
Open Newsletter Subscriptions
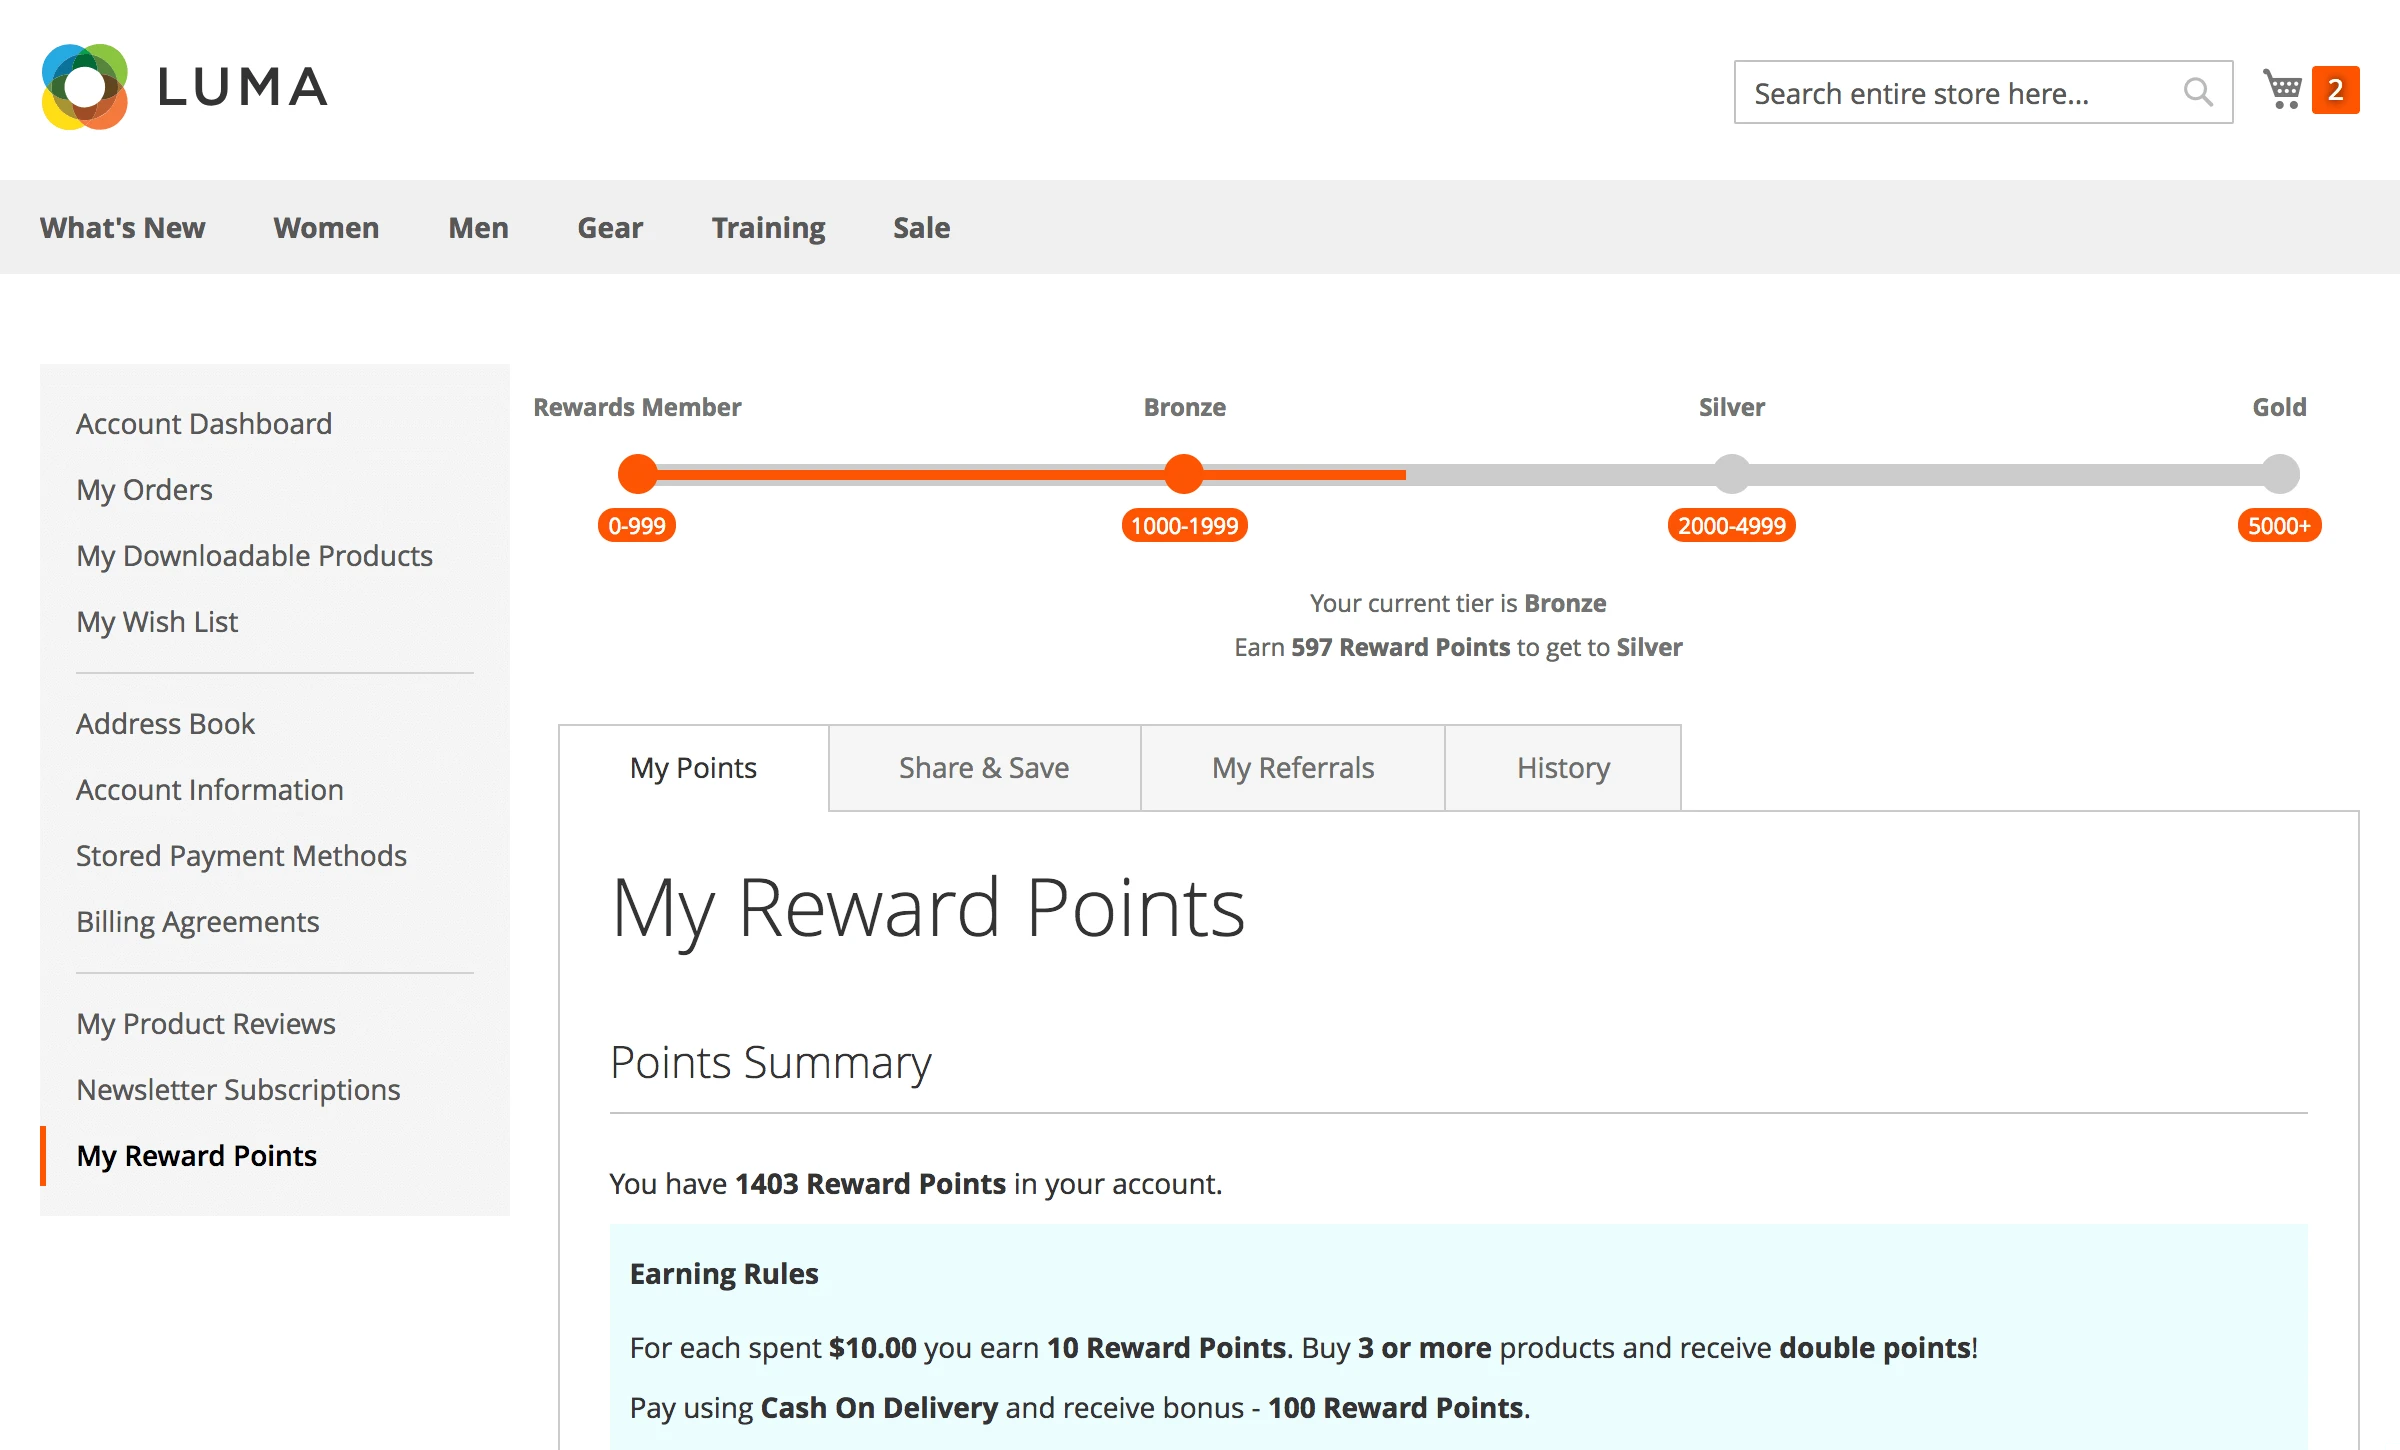click(x=239, y=1089)
